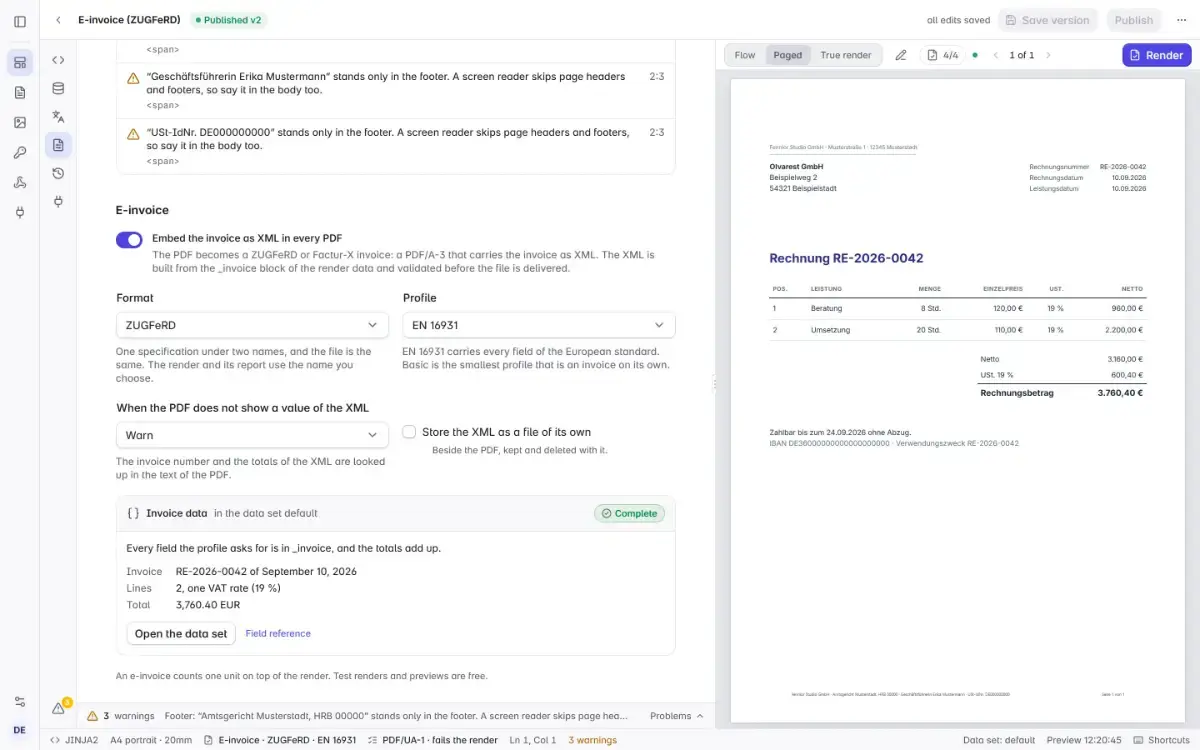Click the Render button
1200x750 pixels.
(x=1156, y=55)
